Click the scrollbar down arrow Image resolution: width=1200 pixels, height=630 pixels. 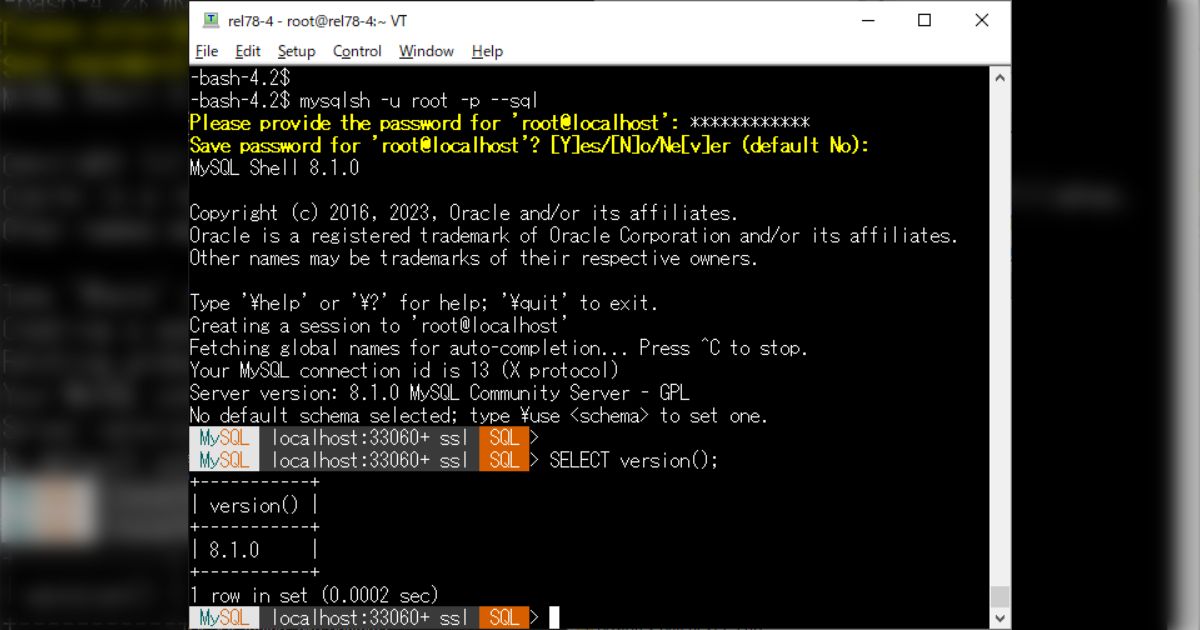tap(1000, 618)
